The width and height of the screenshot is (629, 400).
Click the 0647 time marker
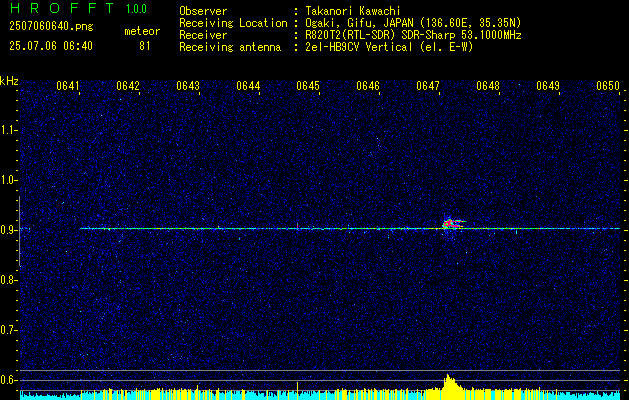tap(428, 86)
